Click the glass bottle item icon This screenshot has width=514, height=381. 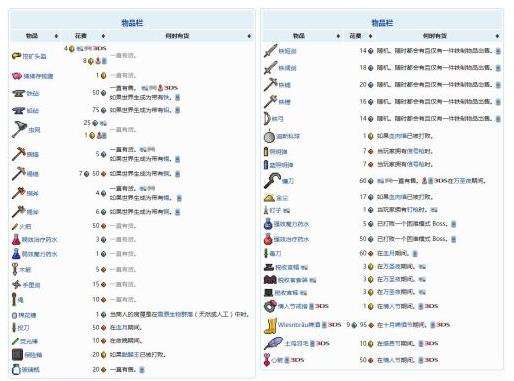[16, 369]
